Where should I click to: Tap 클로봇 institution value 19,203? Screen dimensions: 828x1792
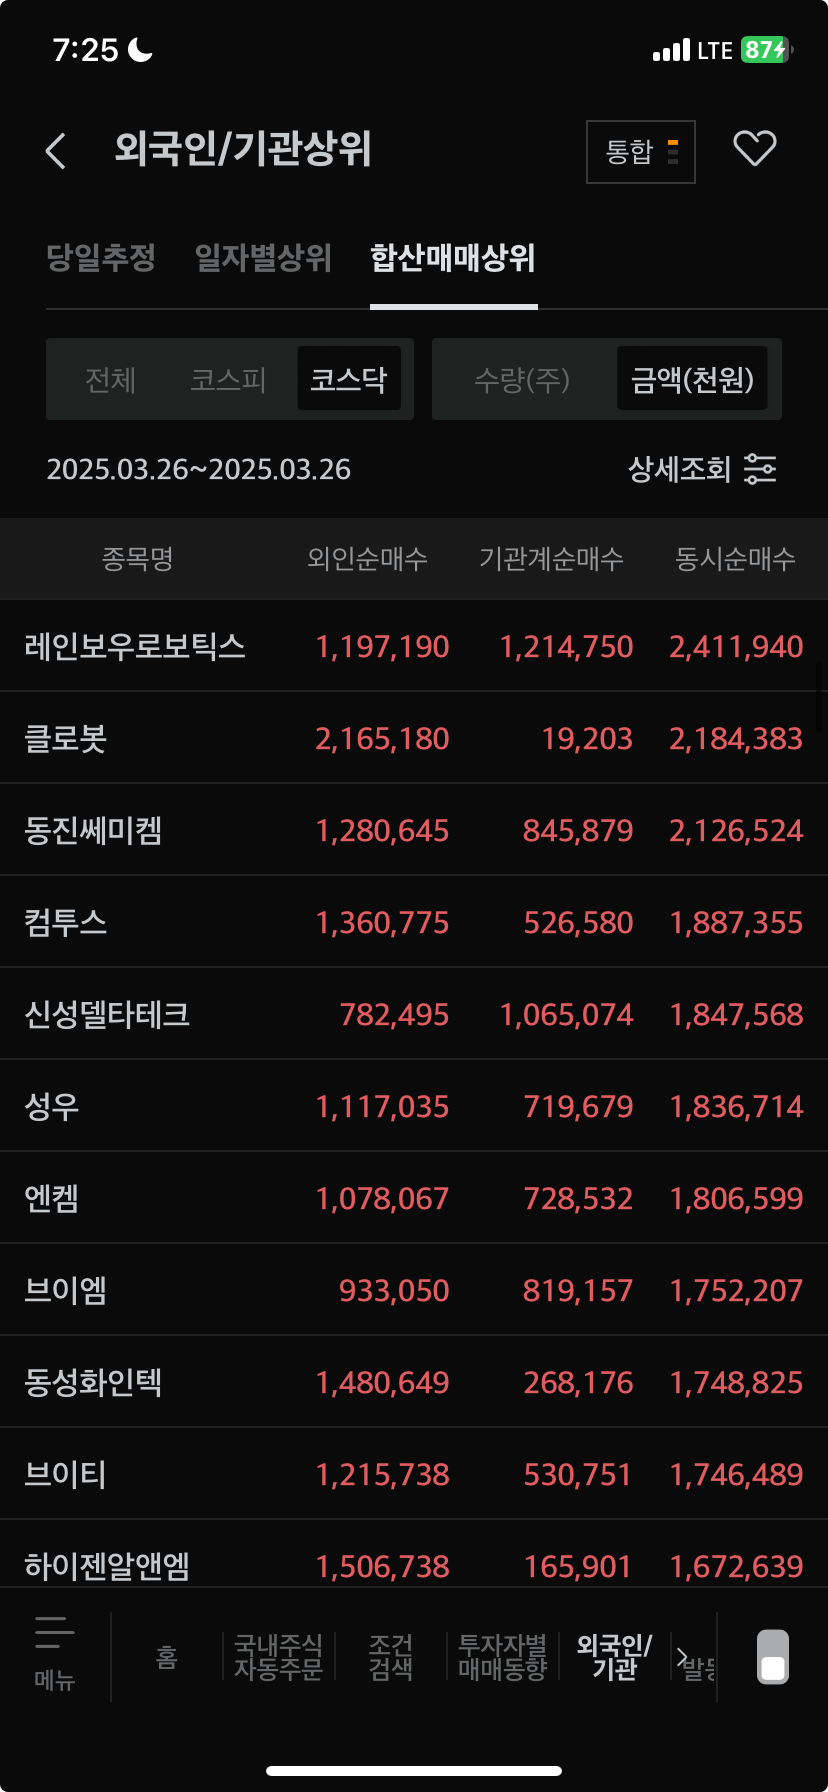[587, 739]
